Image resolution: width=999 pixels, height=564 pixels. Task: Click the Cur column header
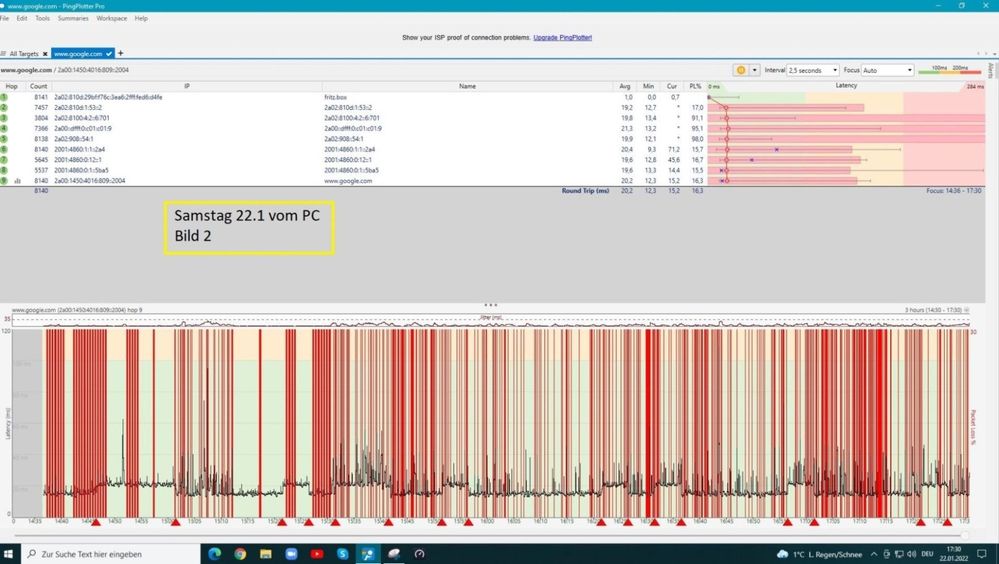672,86
